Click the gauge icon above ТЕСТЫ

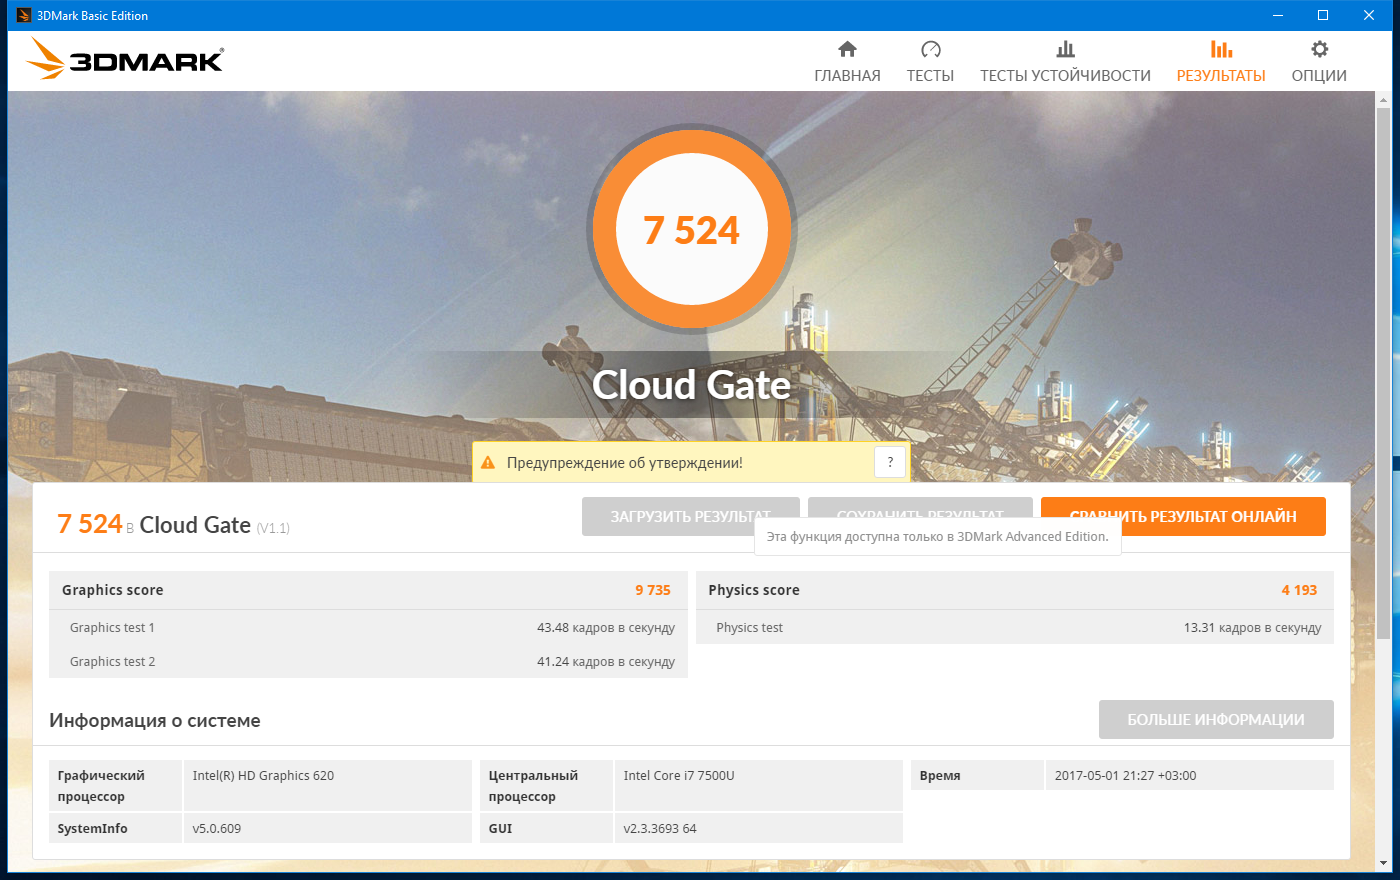pos(930,49)
